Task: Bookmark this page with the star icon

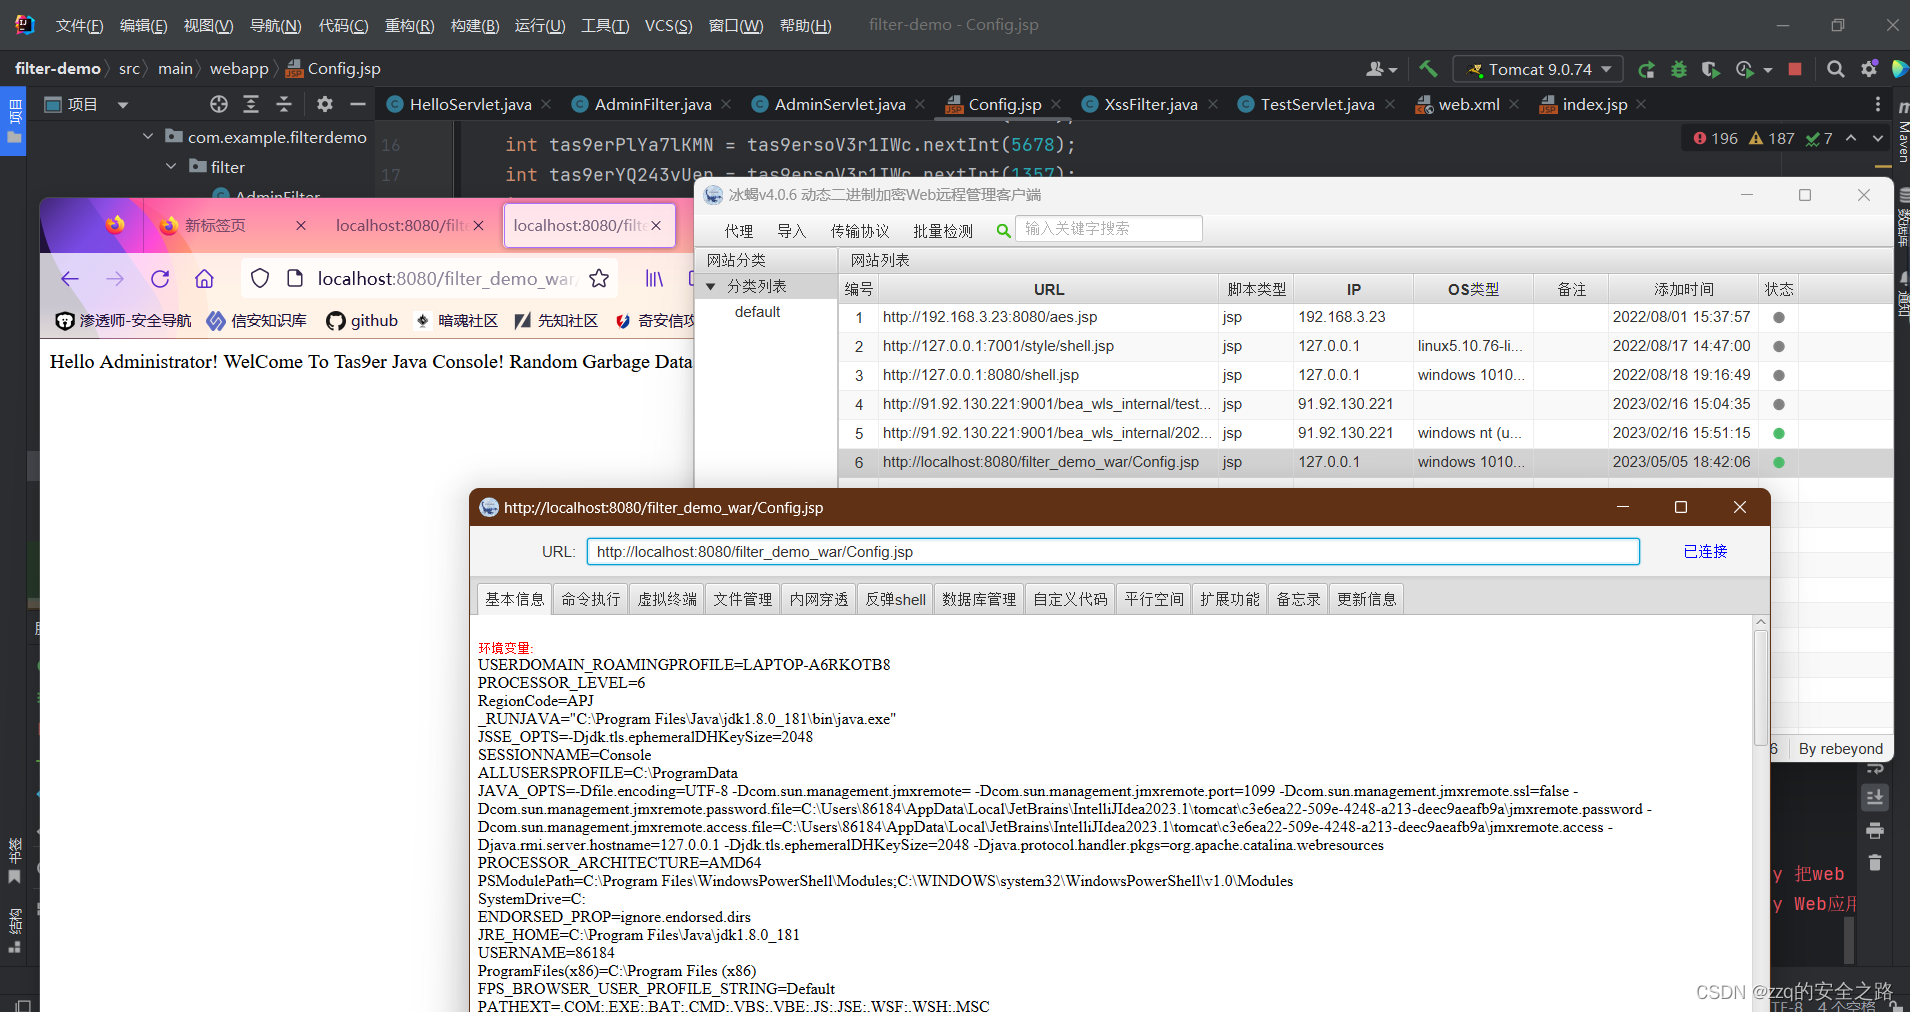Action: point(599,279)
